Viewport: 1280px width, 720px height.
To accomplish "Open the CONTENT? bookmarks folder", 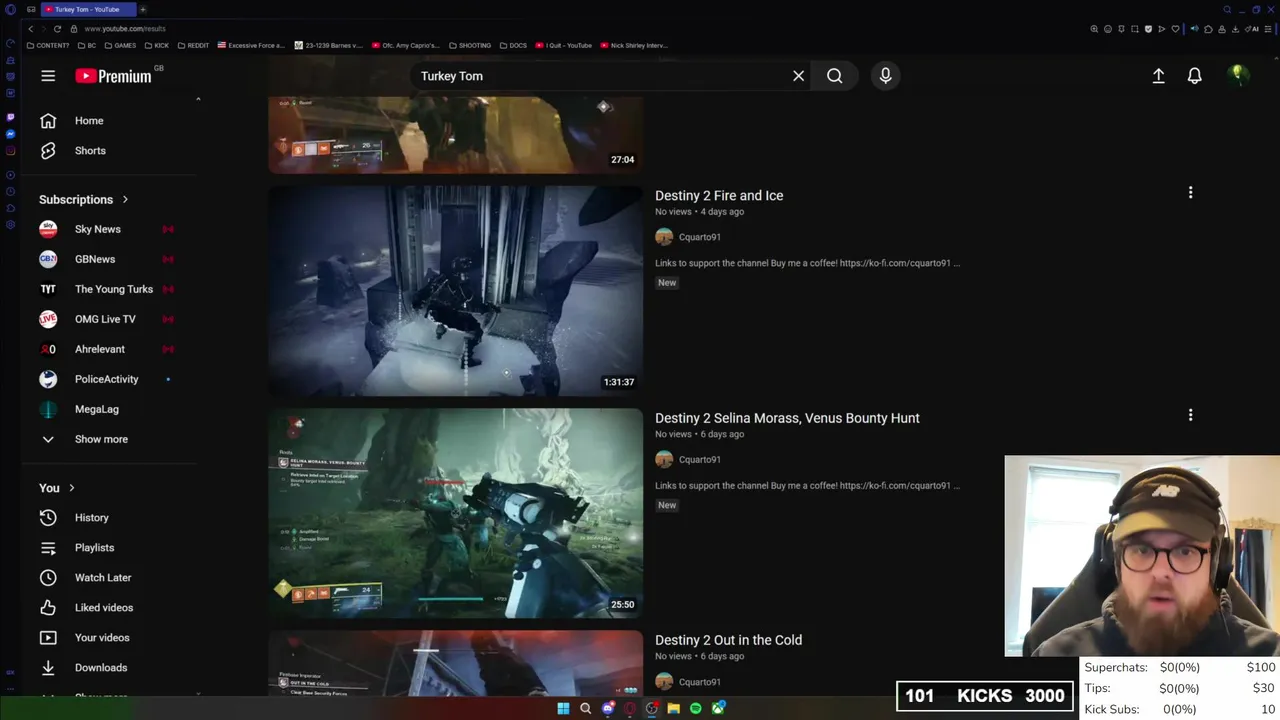I will [48, 45].
